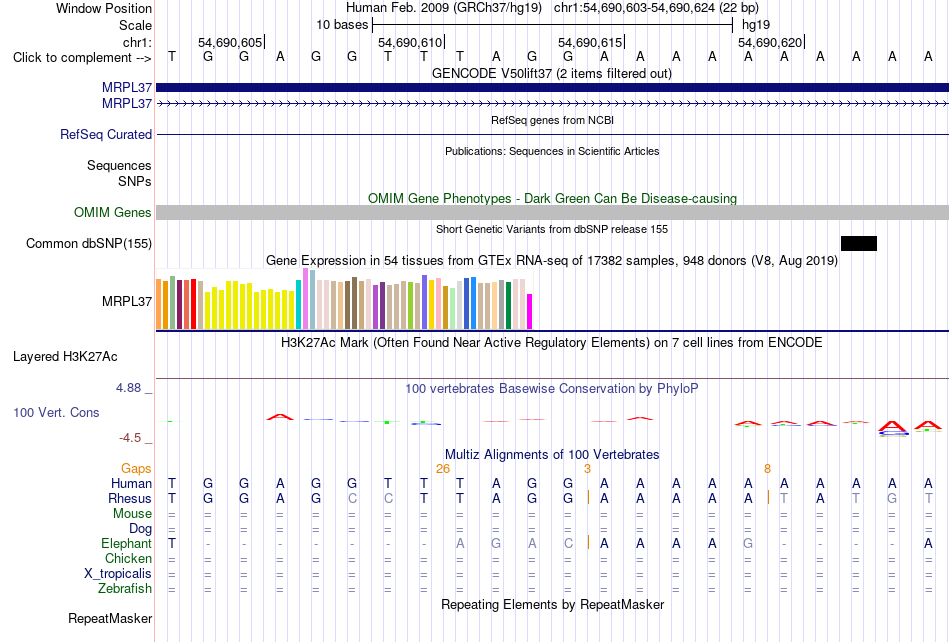Click the RepeatMasker track label

coord(110,618)
